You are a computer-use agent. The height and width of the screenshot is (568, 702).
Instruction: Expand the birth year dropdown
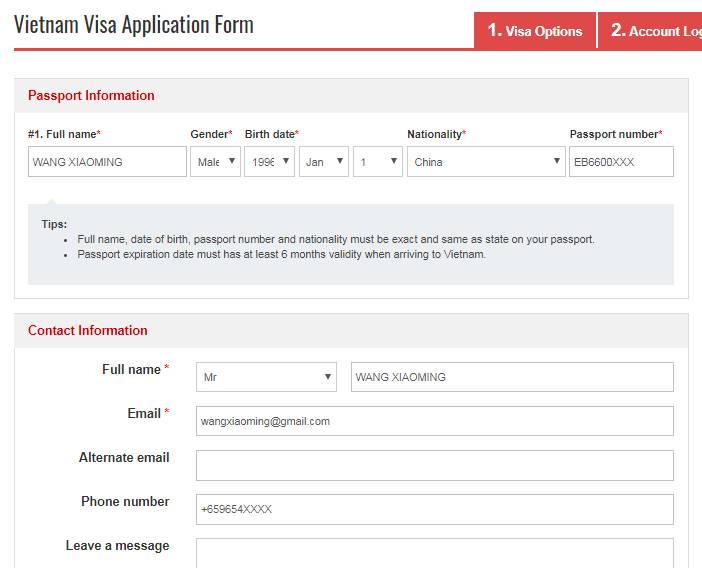coord(270,162)
